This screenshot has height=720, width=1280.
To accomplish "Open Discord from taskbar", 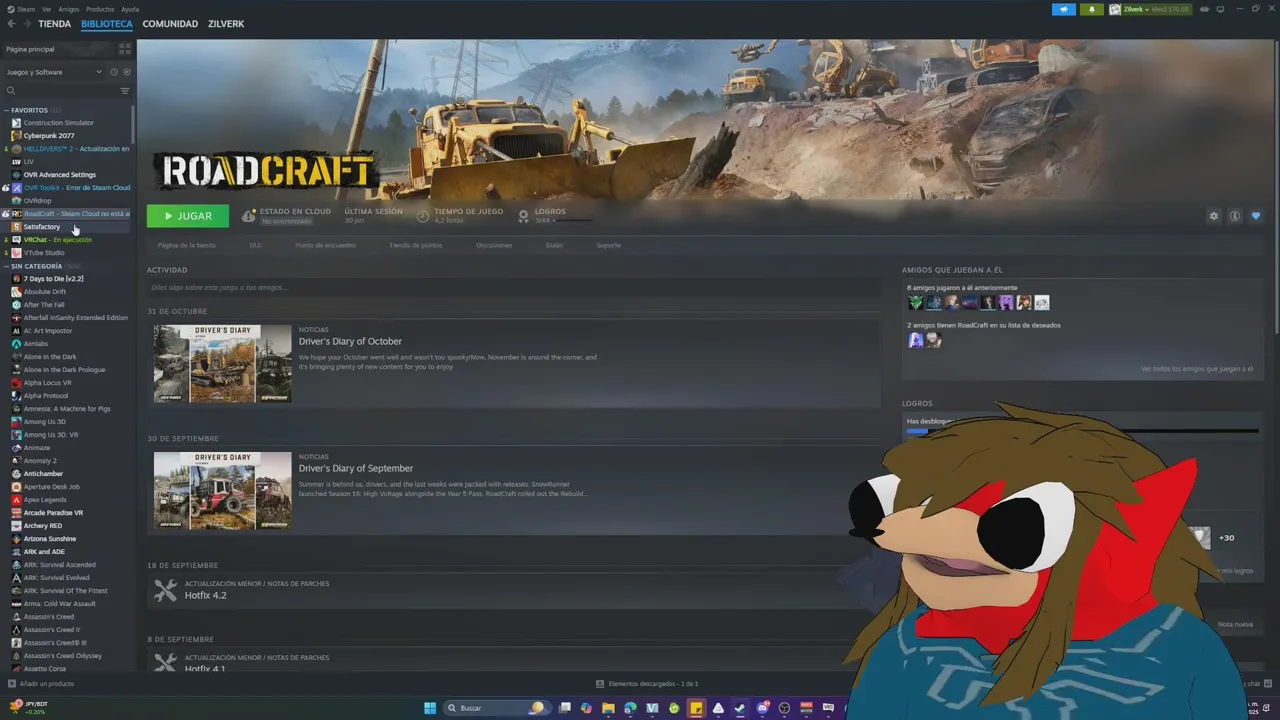I will (762, 708).
